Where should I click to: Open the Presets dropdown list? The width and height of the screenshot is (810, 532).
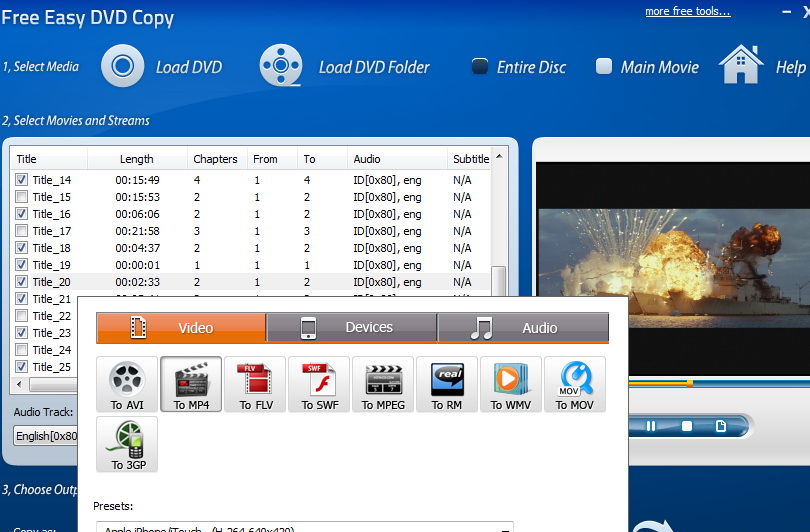pyautogui.click(x=305, y=527)
